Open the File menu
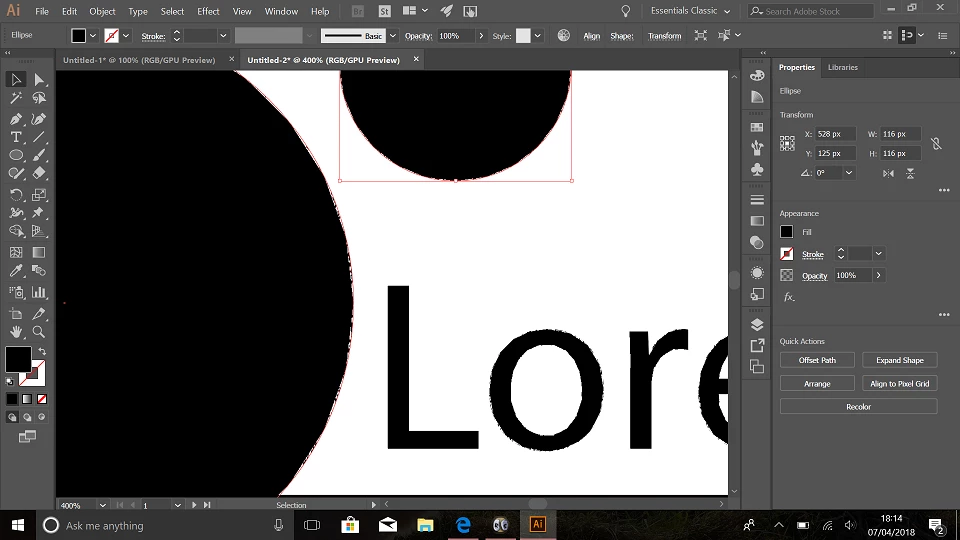Viewport: 960px width, 540px height. click(42, 11)
